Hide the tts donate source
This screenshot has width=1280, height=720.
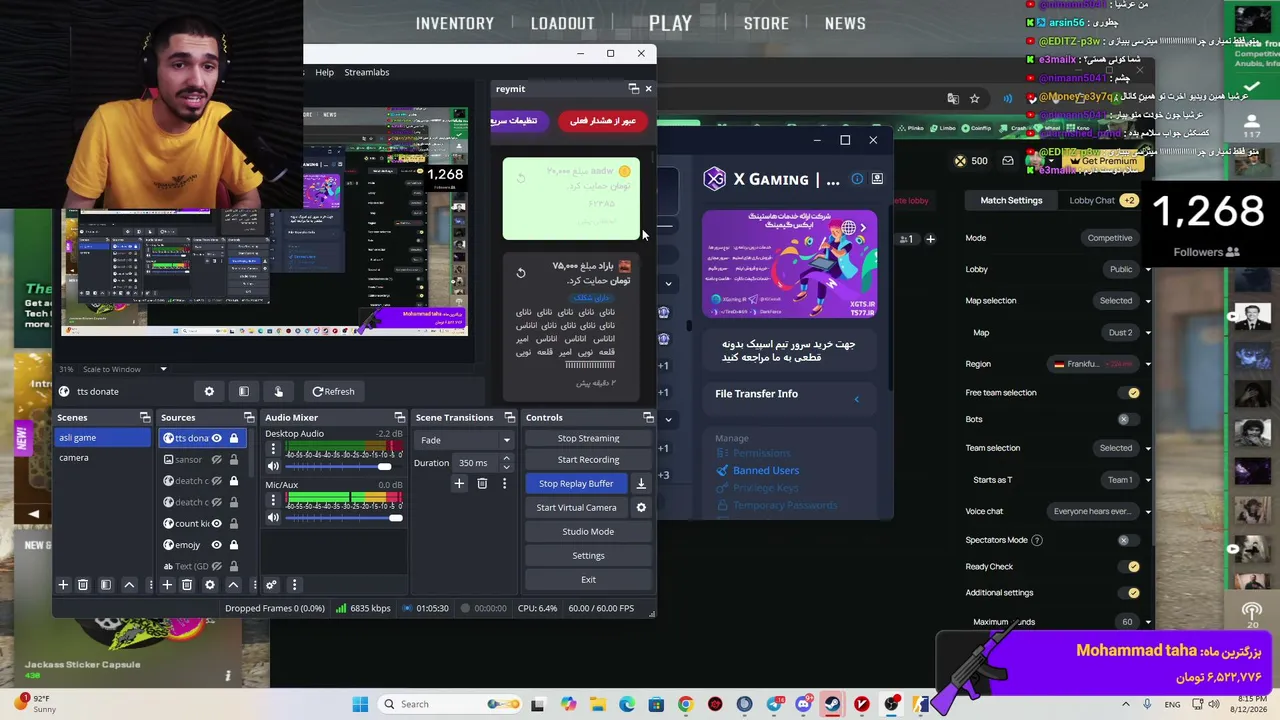pyautogui.click(x=216, y=438)
